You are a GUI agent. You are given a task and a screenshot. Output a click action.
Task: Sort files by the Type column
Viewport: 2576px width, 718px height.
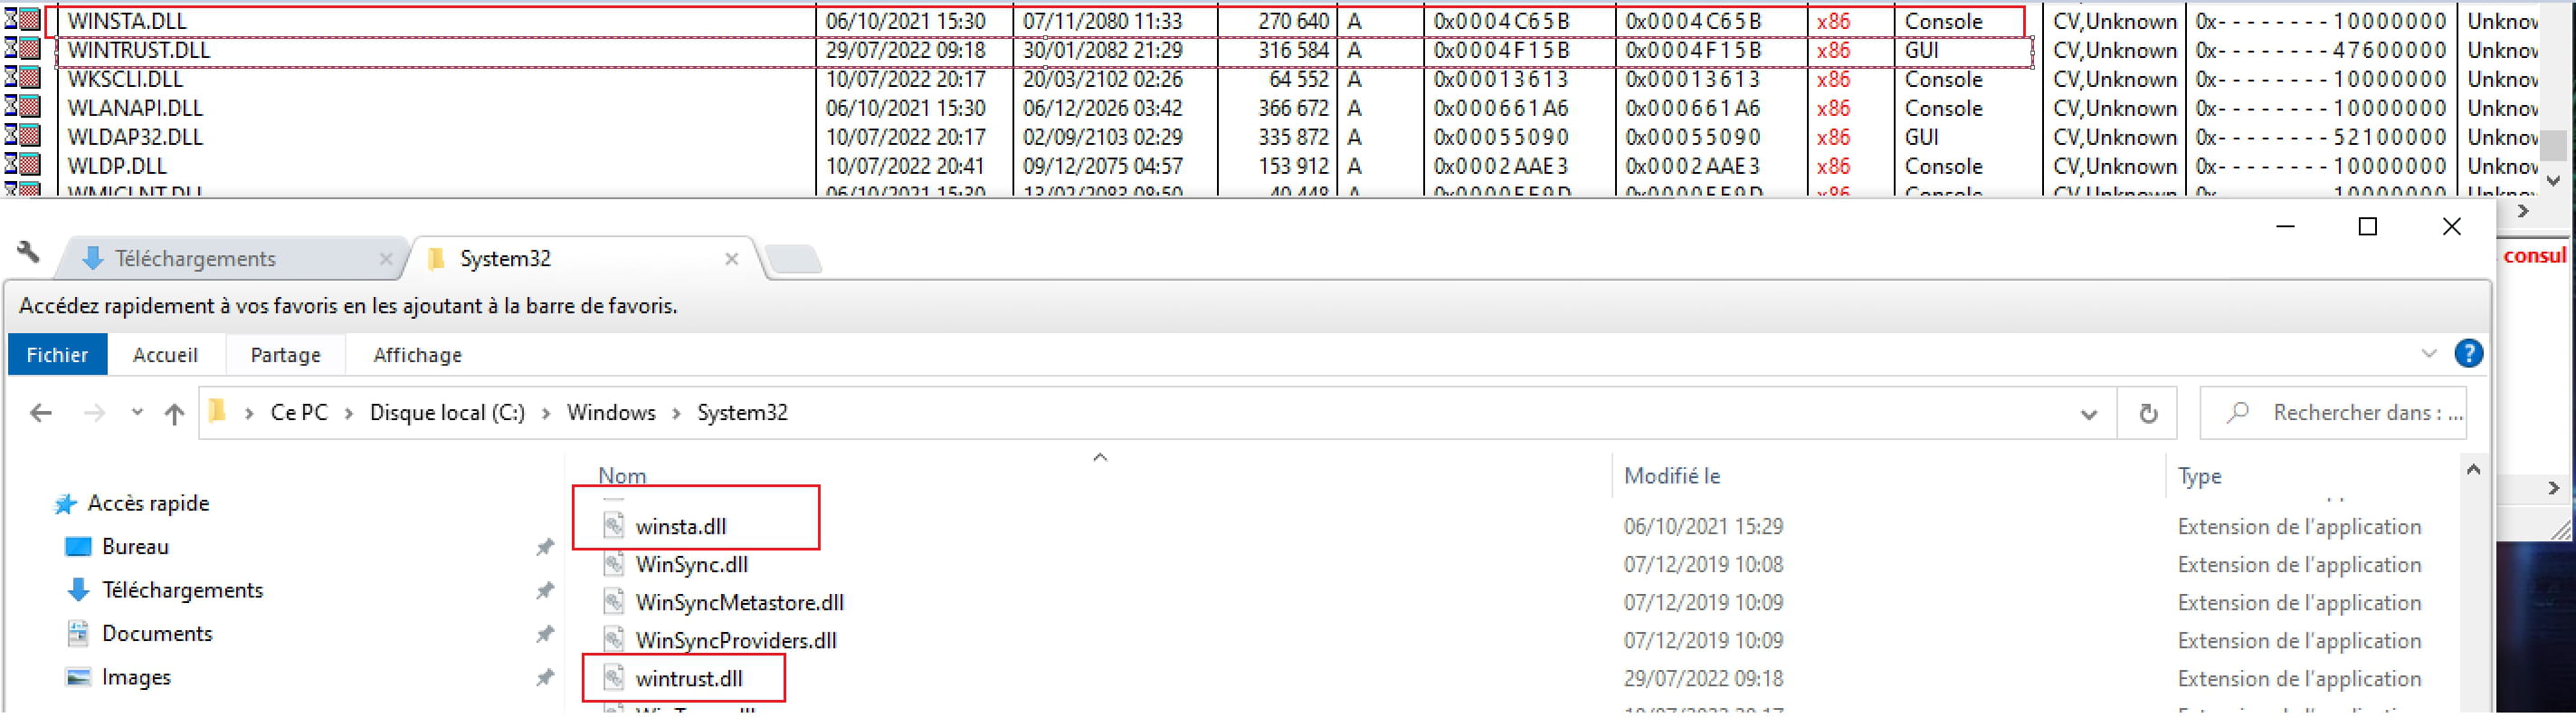(x=2199, y=476)
